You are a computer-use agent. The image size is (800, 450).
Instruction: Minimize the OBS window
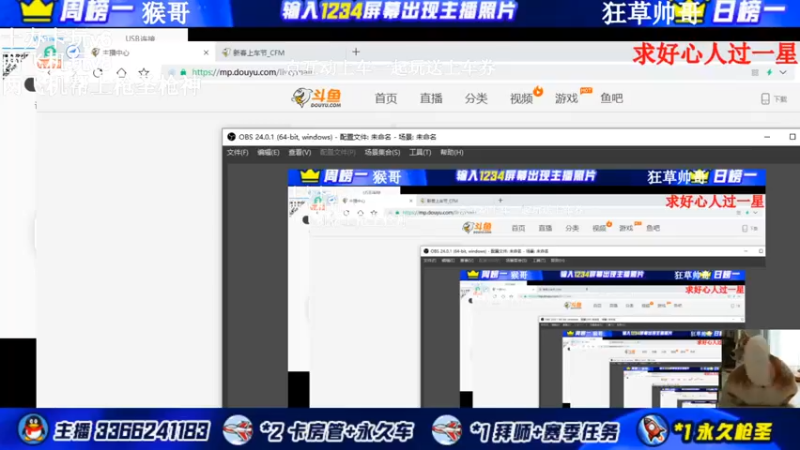pos(767,137)
